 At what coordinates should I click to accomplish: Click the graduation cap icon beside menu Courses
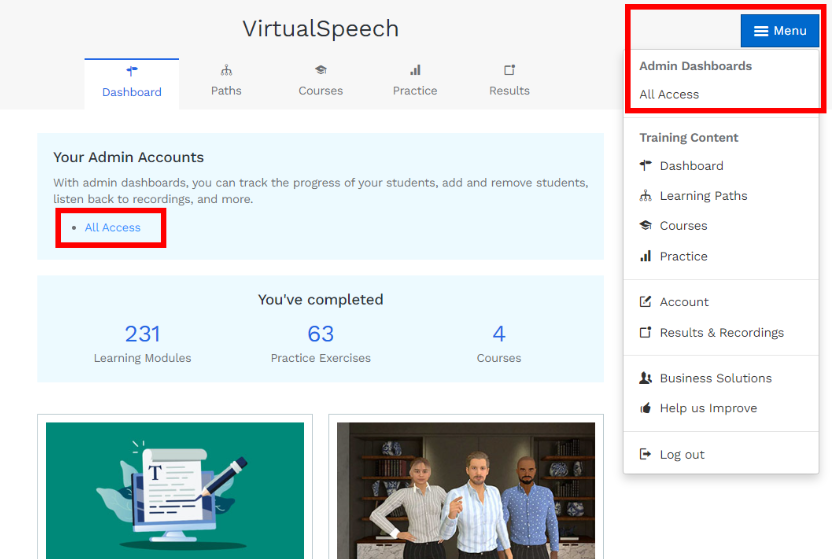[645, 225]
